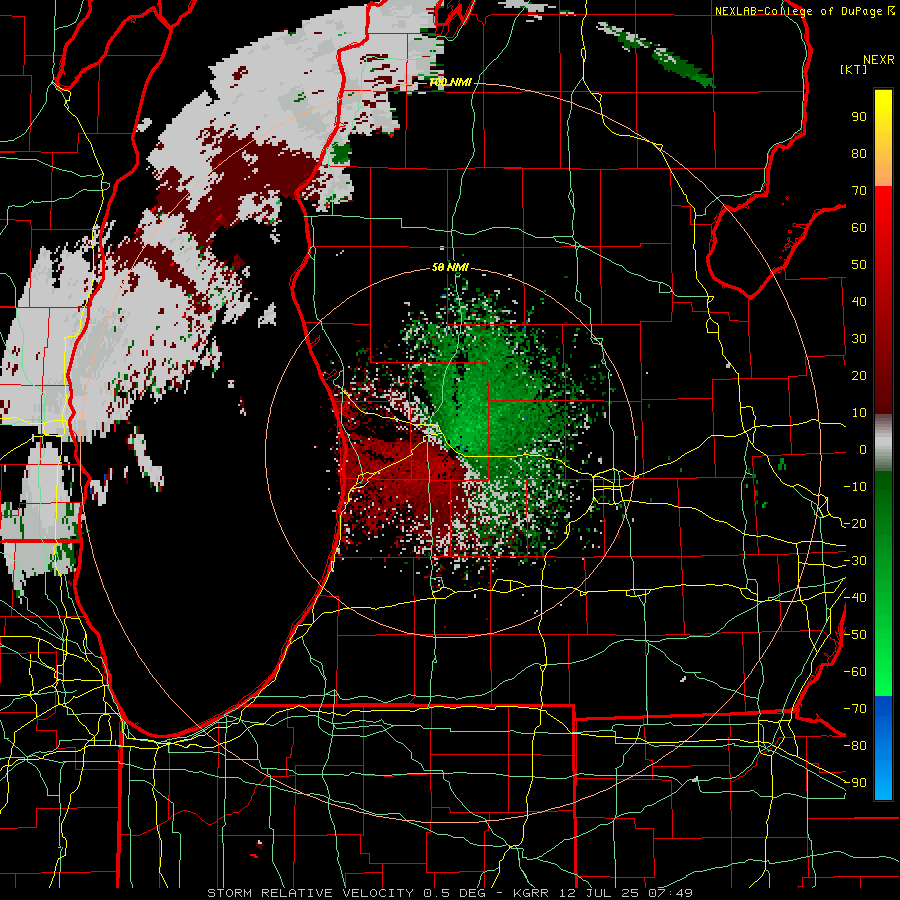The height and width of the screenshot is (900, 900).
Task: Click the positive 20 scale value
Action: click(x=859, y=376)
